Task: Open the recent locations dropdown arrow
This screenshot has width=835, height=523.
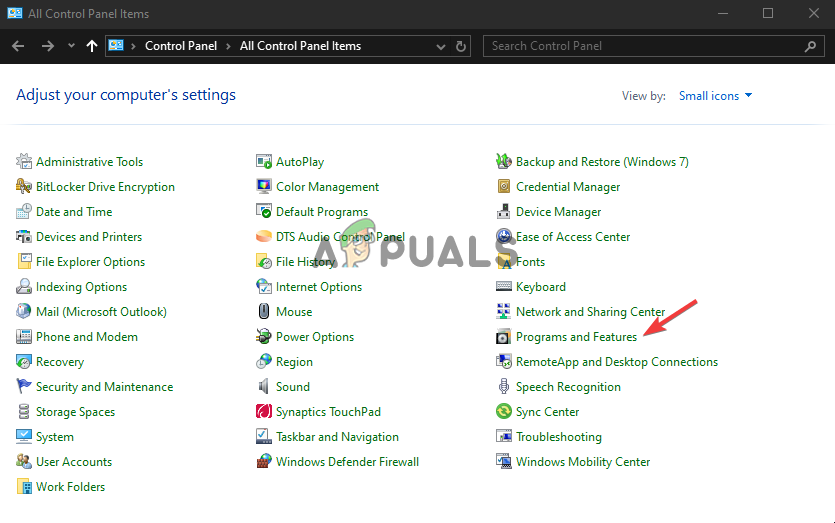Action: point(71,46)
